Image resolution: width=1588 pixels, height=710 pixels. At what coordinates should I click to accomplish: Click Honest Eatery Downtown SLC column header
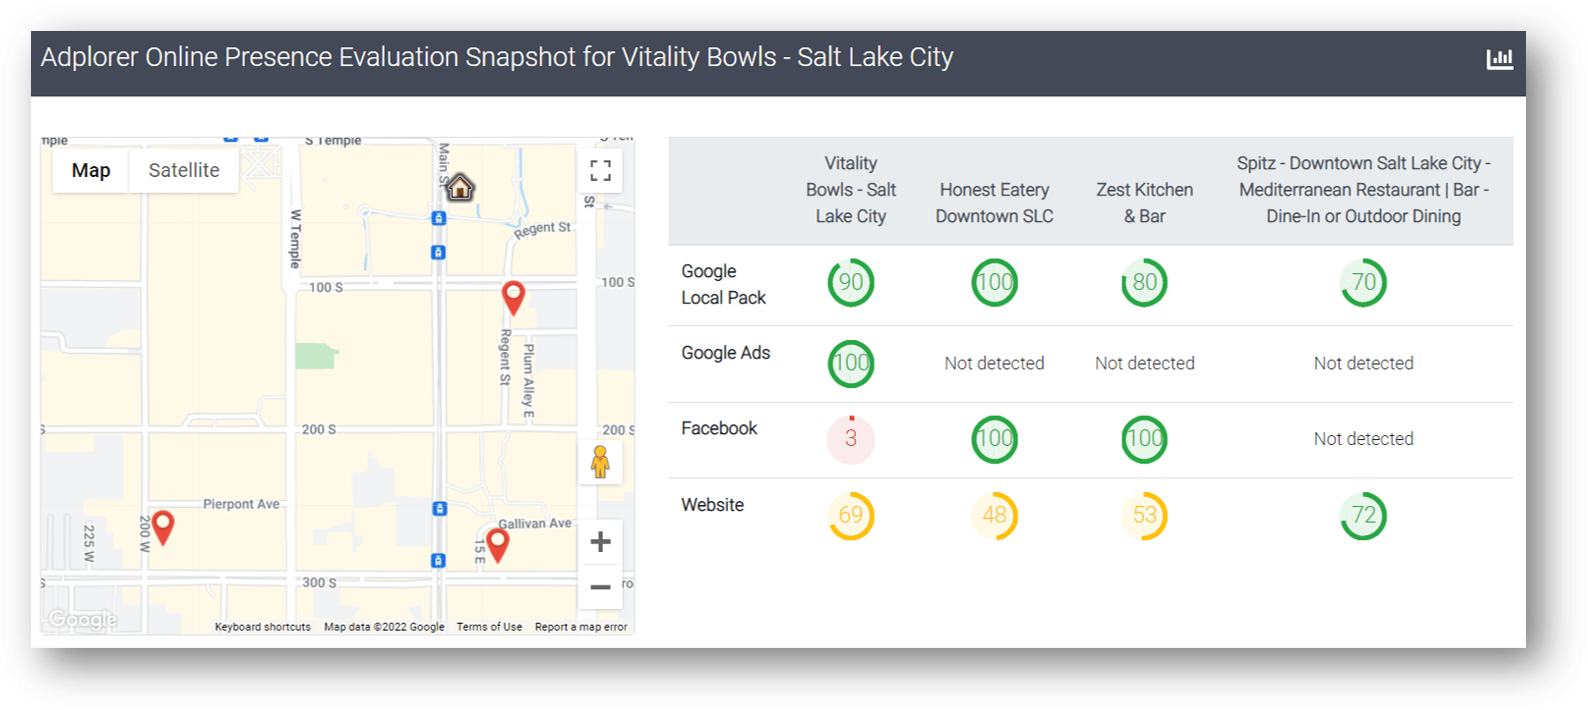[995, 203]
